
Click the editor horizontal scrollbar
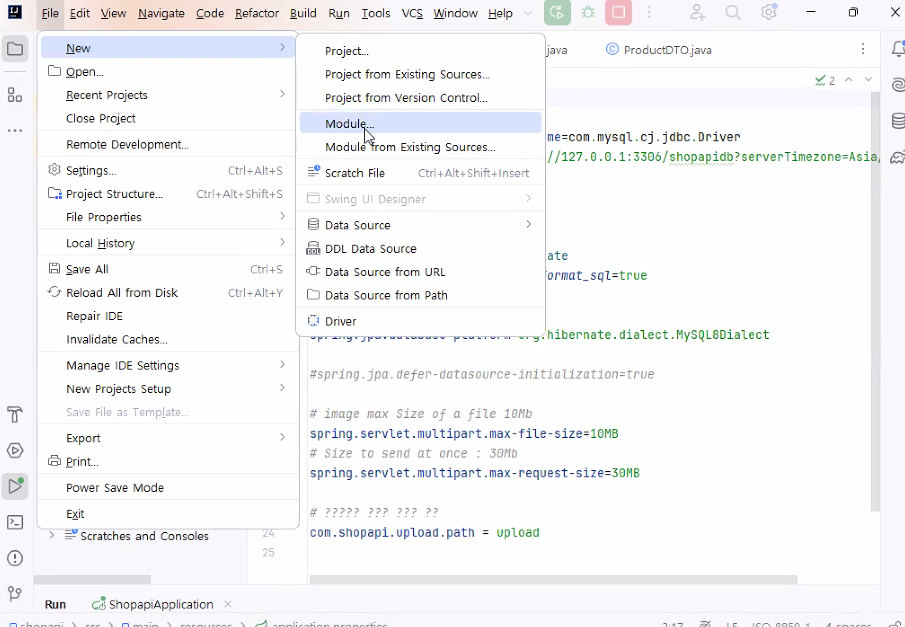click(x=554, y=579)
